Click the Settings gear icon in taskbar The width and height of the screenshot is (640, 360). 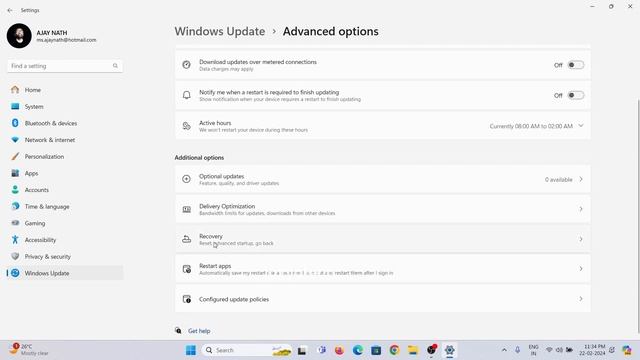[449, 350]
